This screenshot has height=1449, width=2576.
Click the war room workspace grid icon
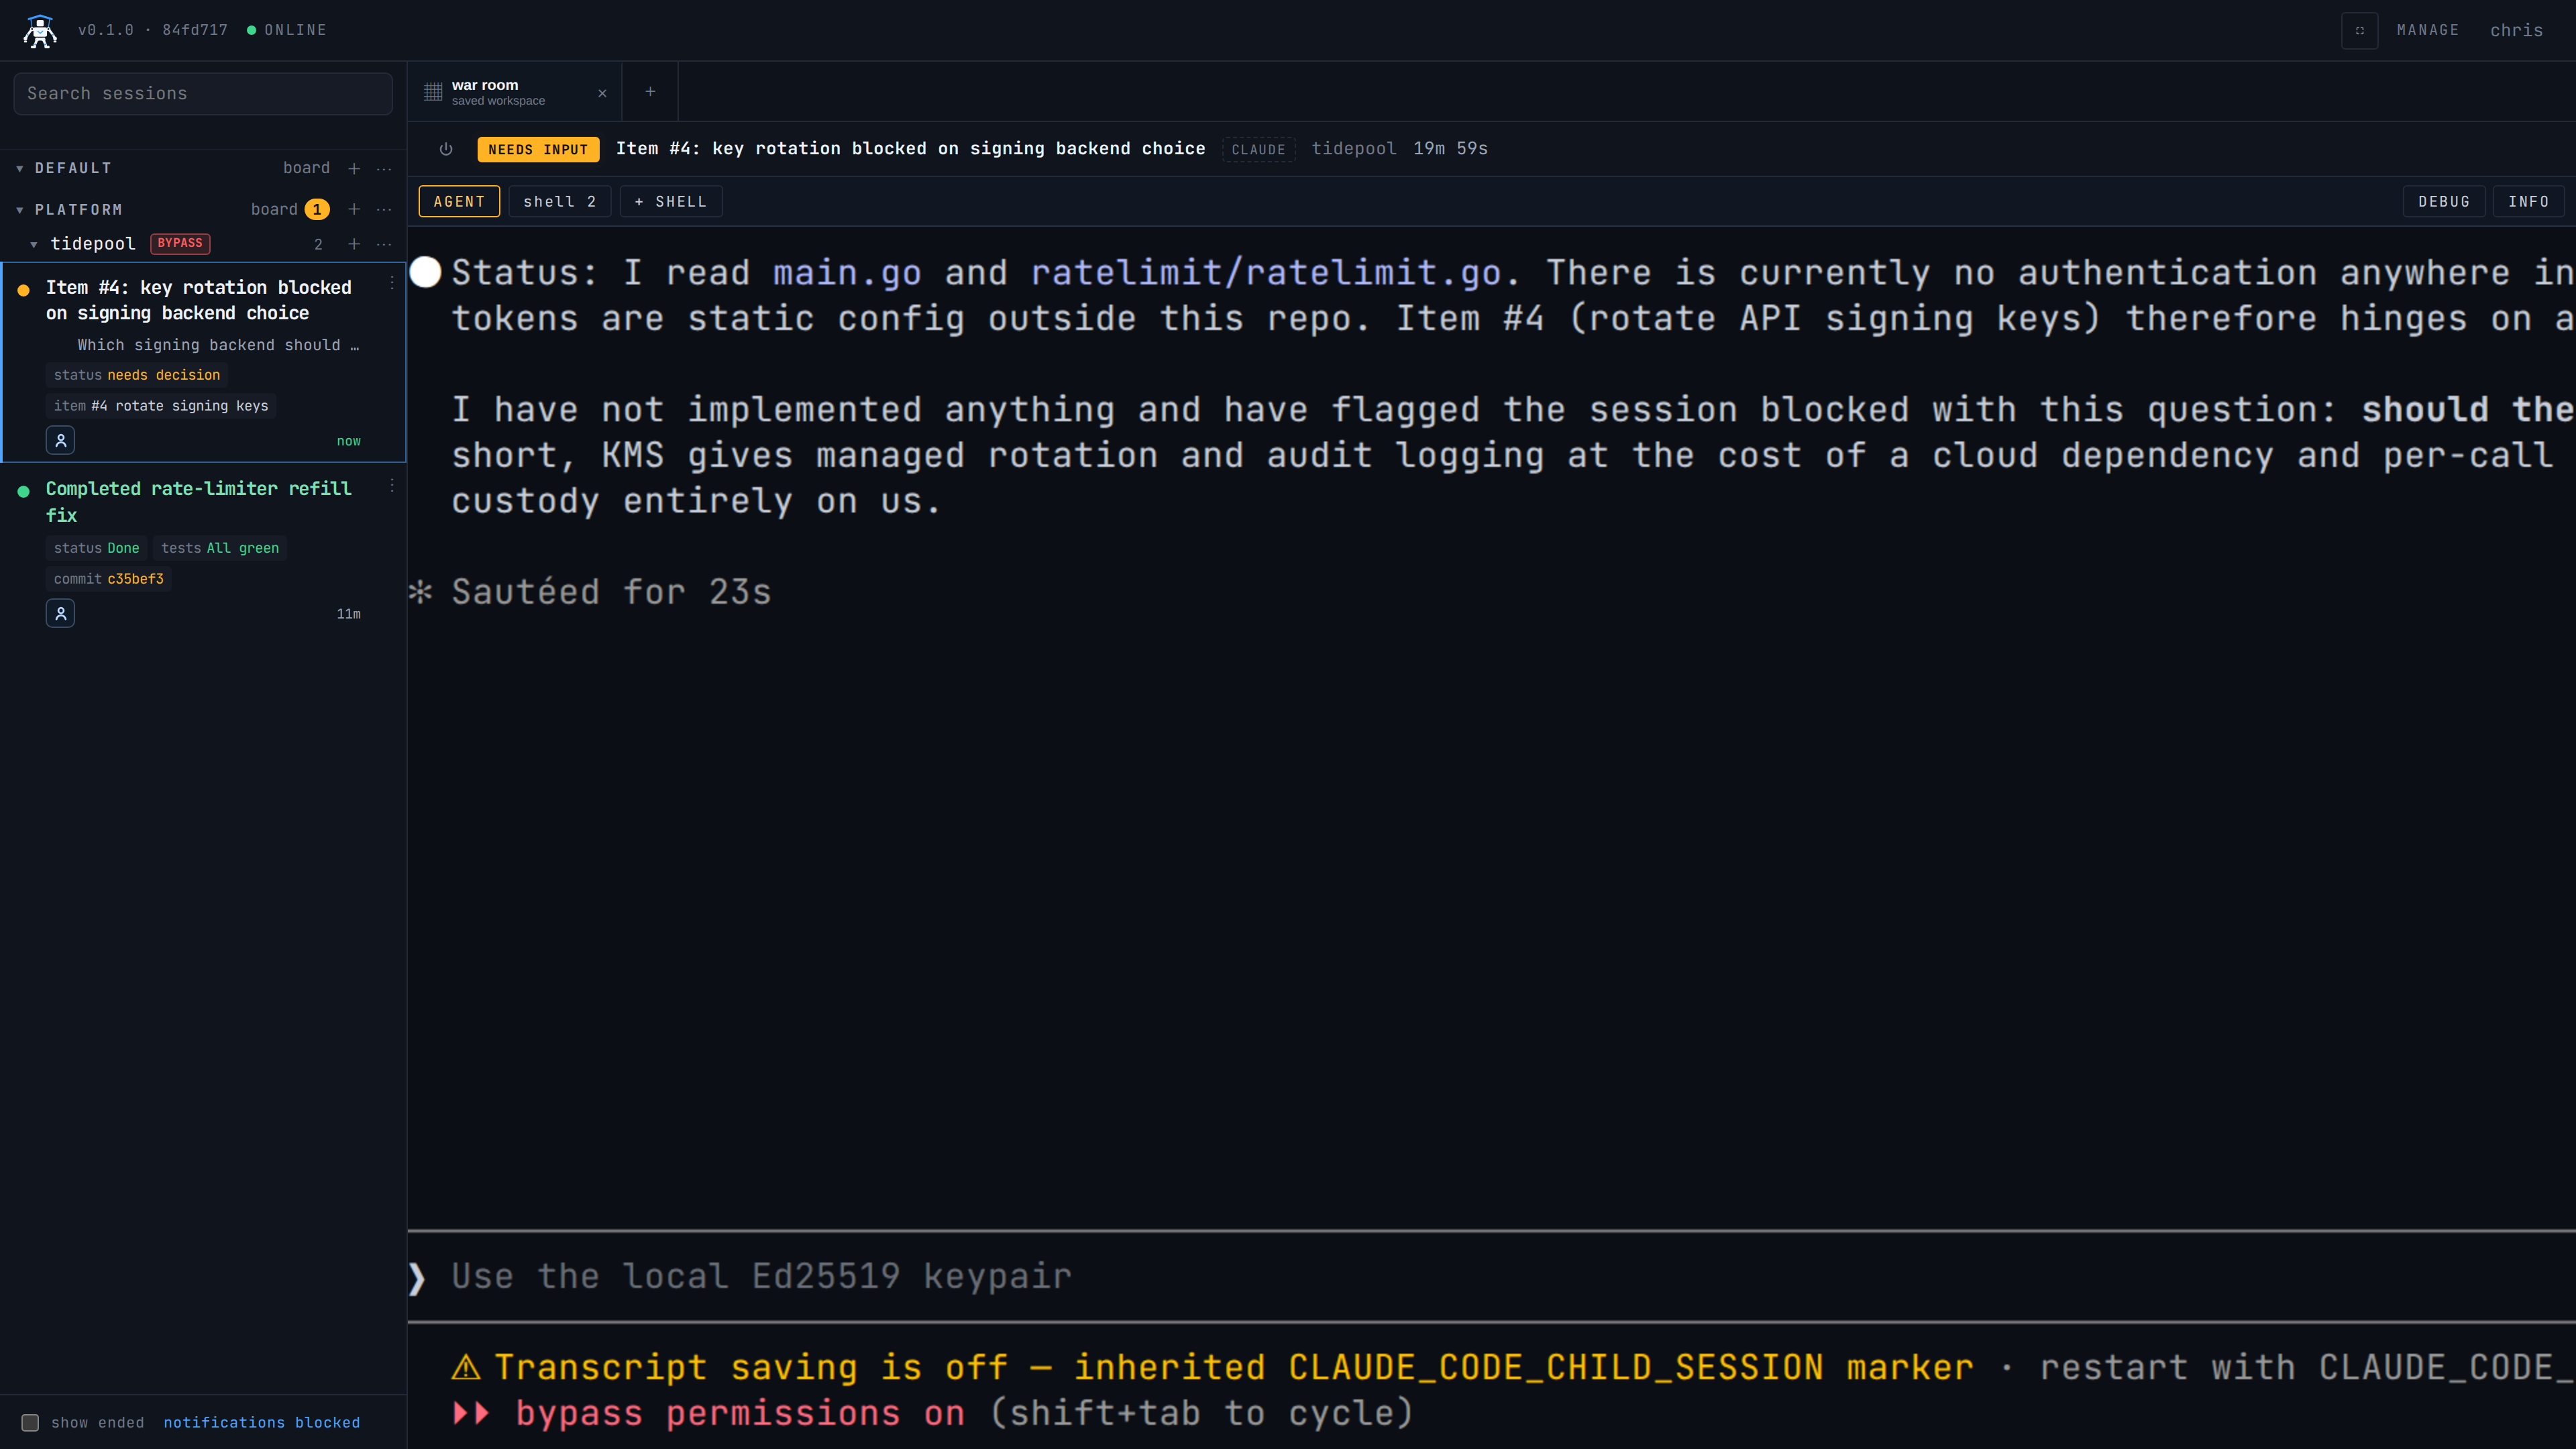(x=433, y=92)
